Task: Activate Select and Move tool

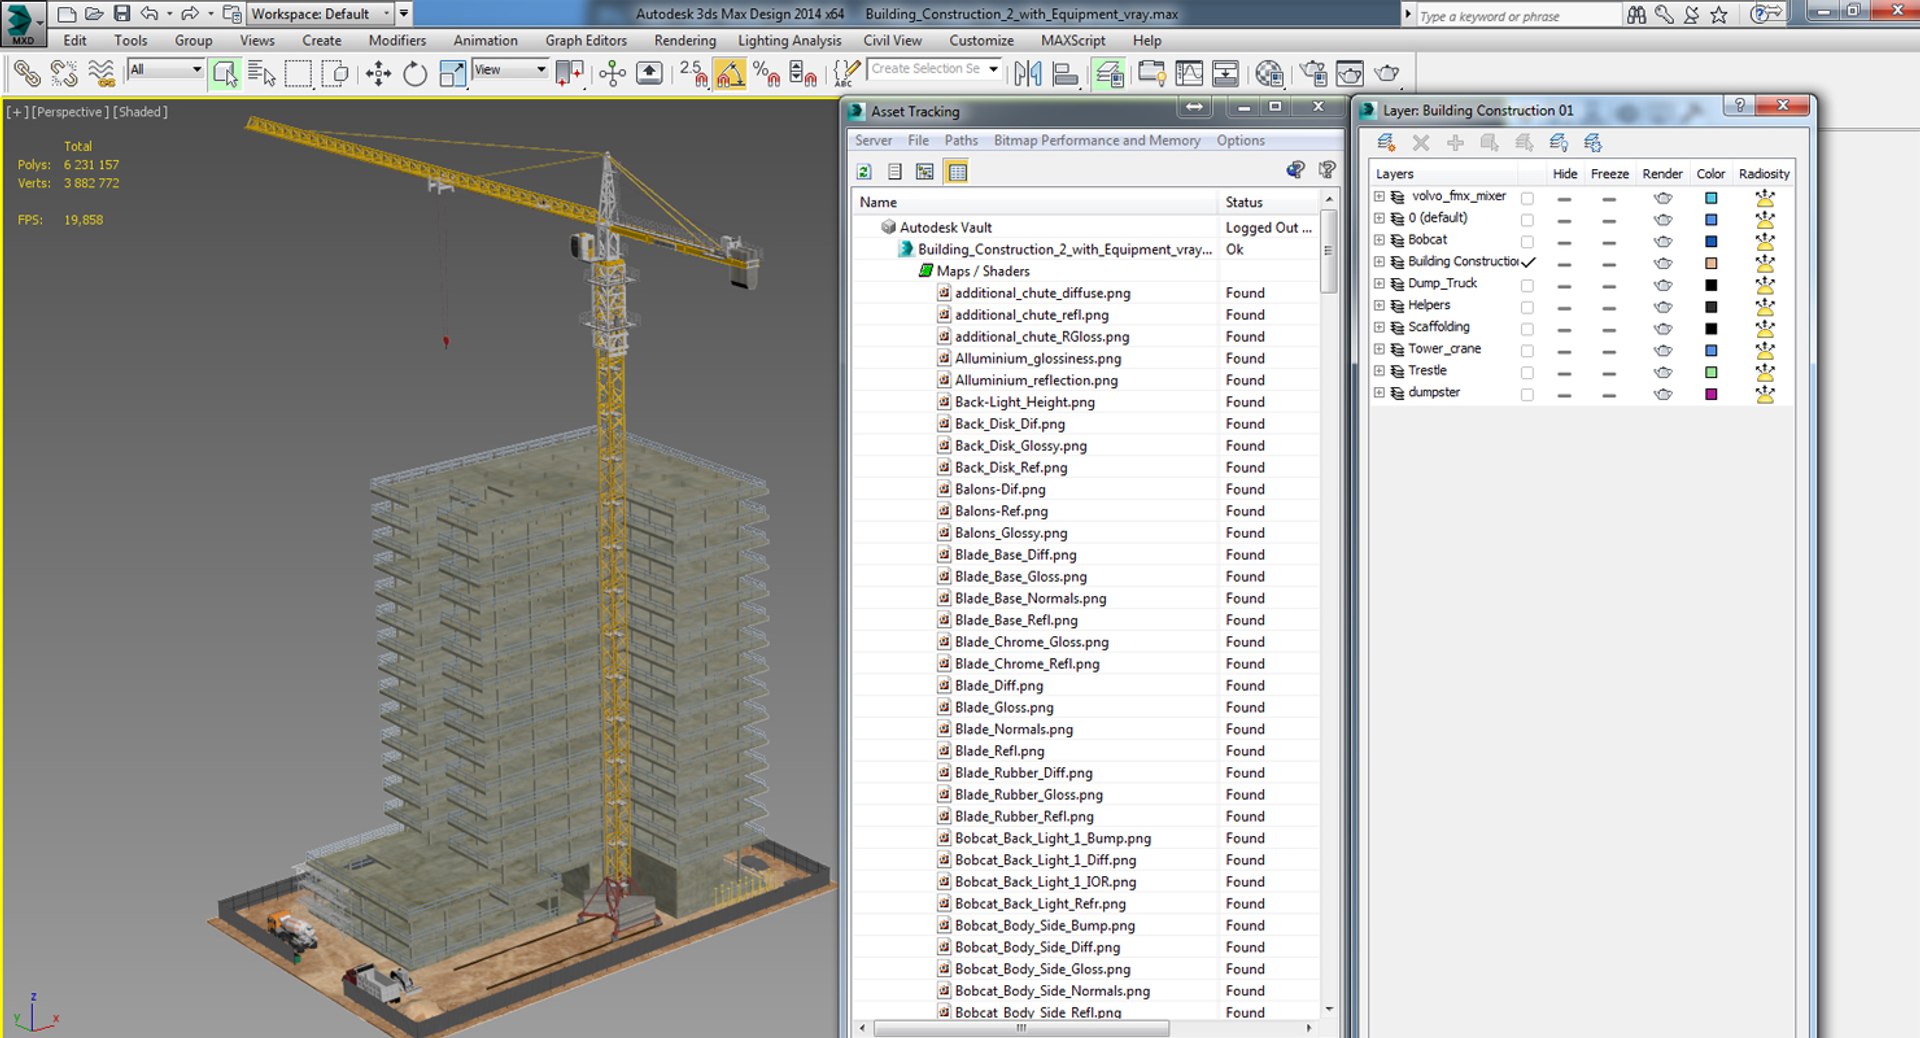Action: pos(378,73)
